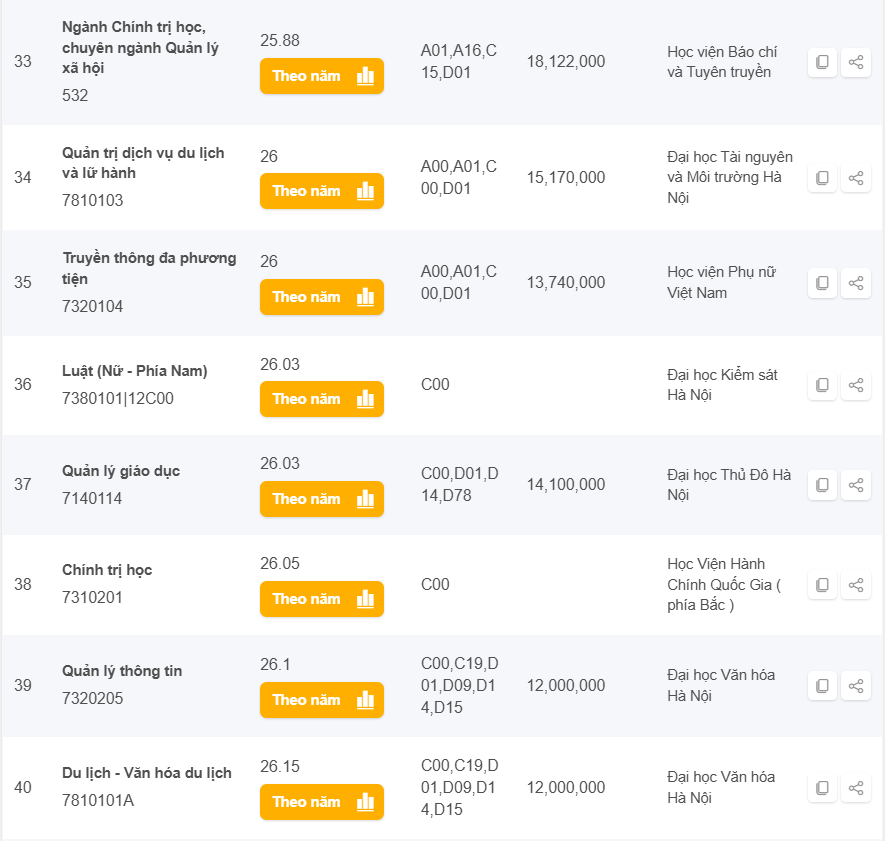The height and width of the screenshot is (841, 885).
Task: Click Theo năm button for score 25.88
Action: [321, 76]
